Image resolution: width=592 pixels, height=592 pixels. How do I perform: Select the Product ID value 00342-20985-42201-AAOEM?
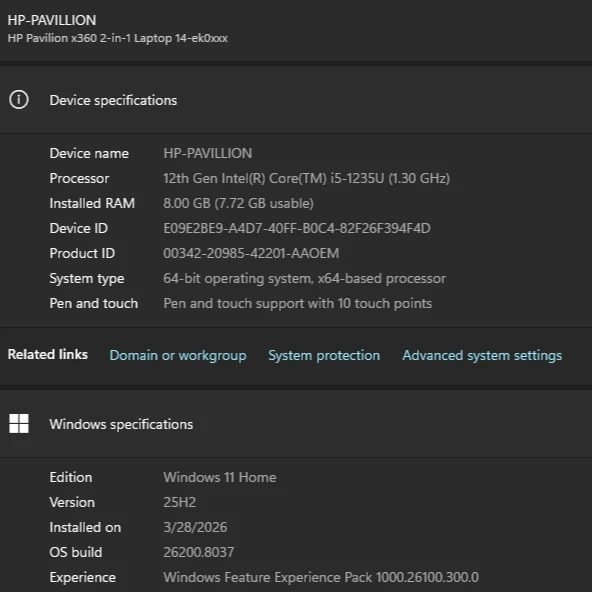tap(251, 253)
